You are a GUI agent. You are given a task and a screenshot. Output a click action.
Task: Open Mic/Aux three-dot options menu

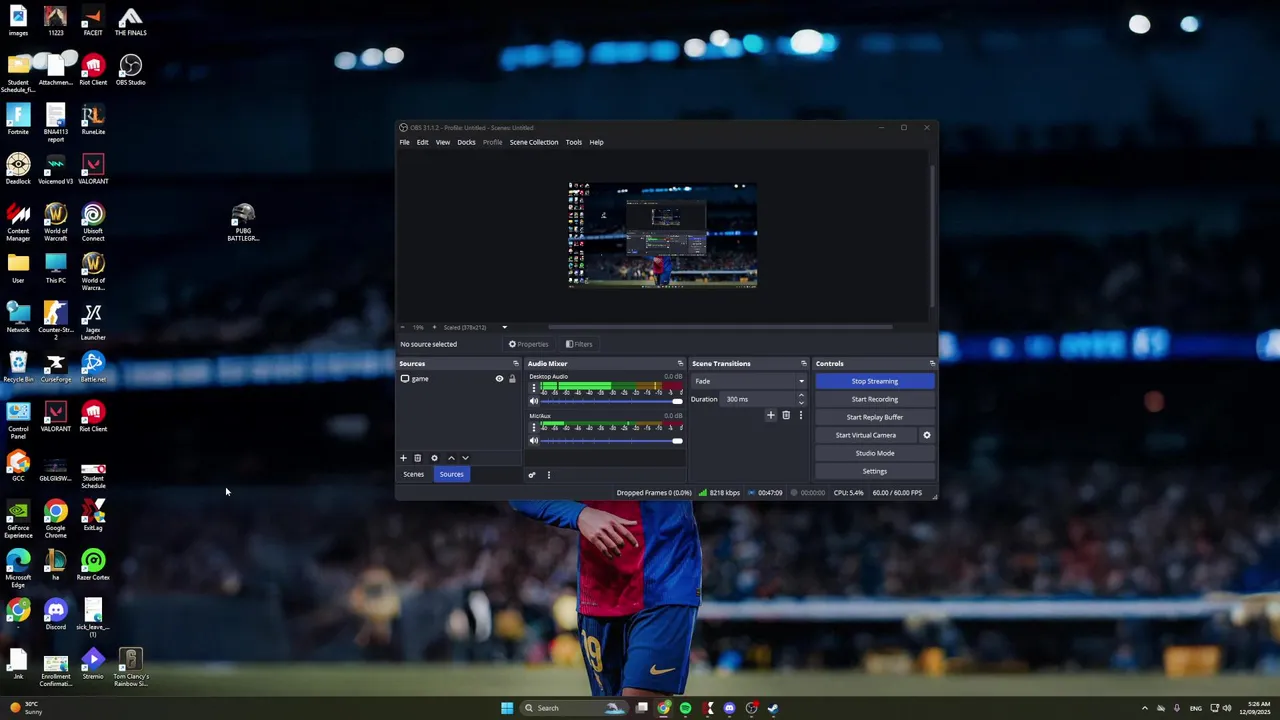click(533, 427)
